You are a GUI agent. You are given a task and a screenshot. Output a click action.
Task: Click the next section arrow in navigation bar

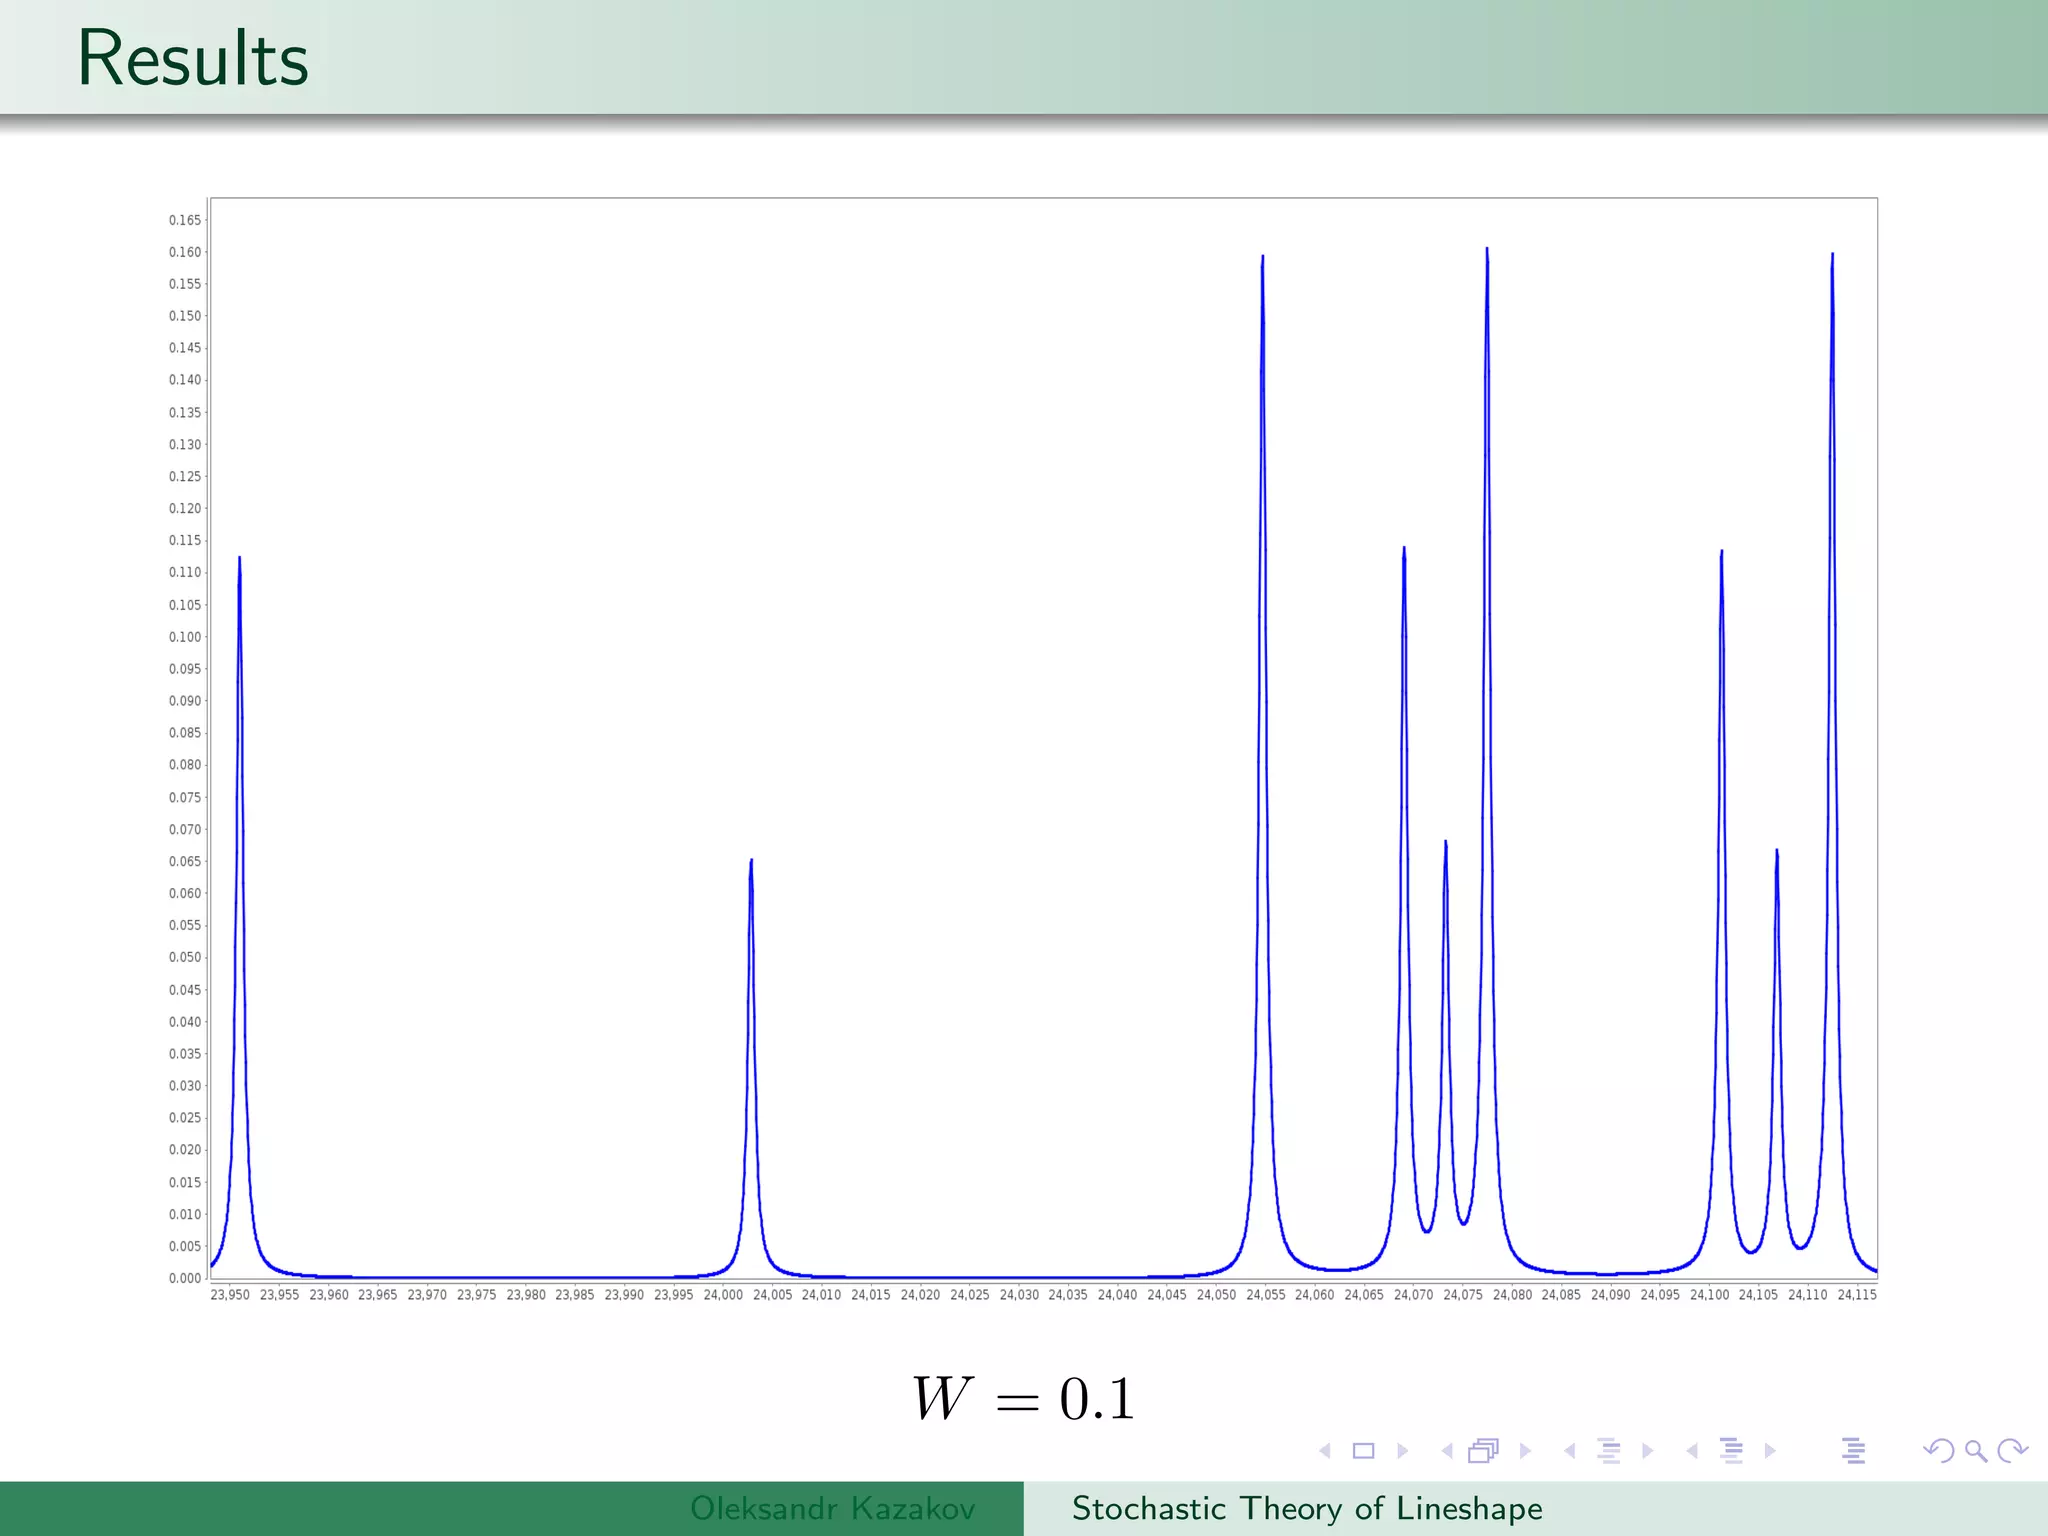point(1770,1451)
